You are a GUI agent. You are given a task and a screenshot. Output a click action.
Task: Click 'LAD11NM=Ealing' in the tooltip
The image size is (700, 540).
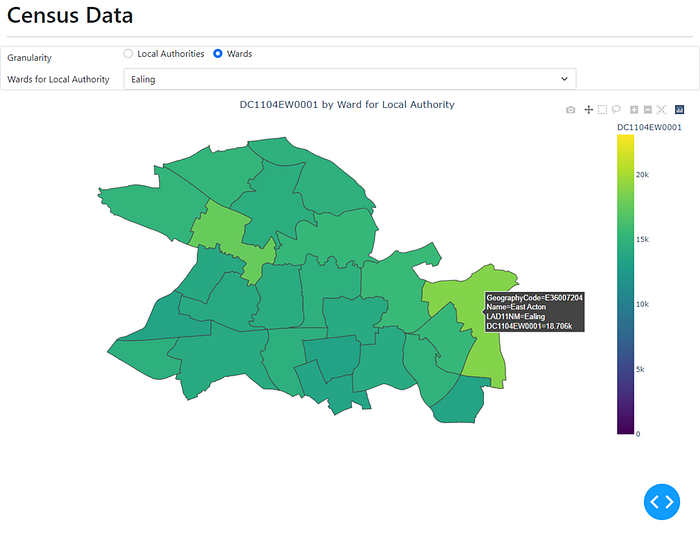coord(516,316)
